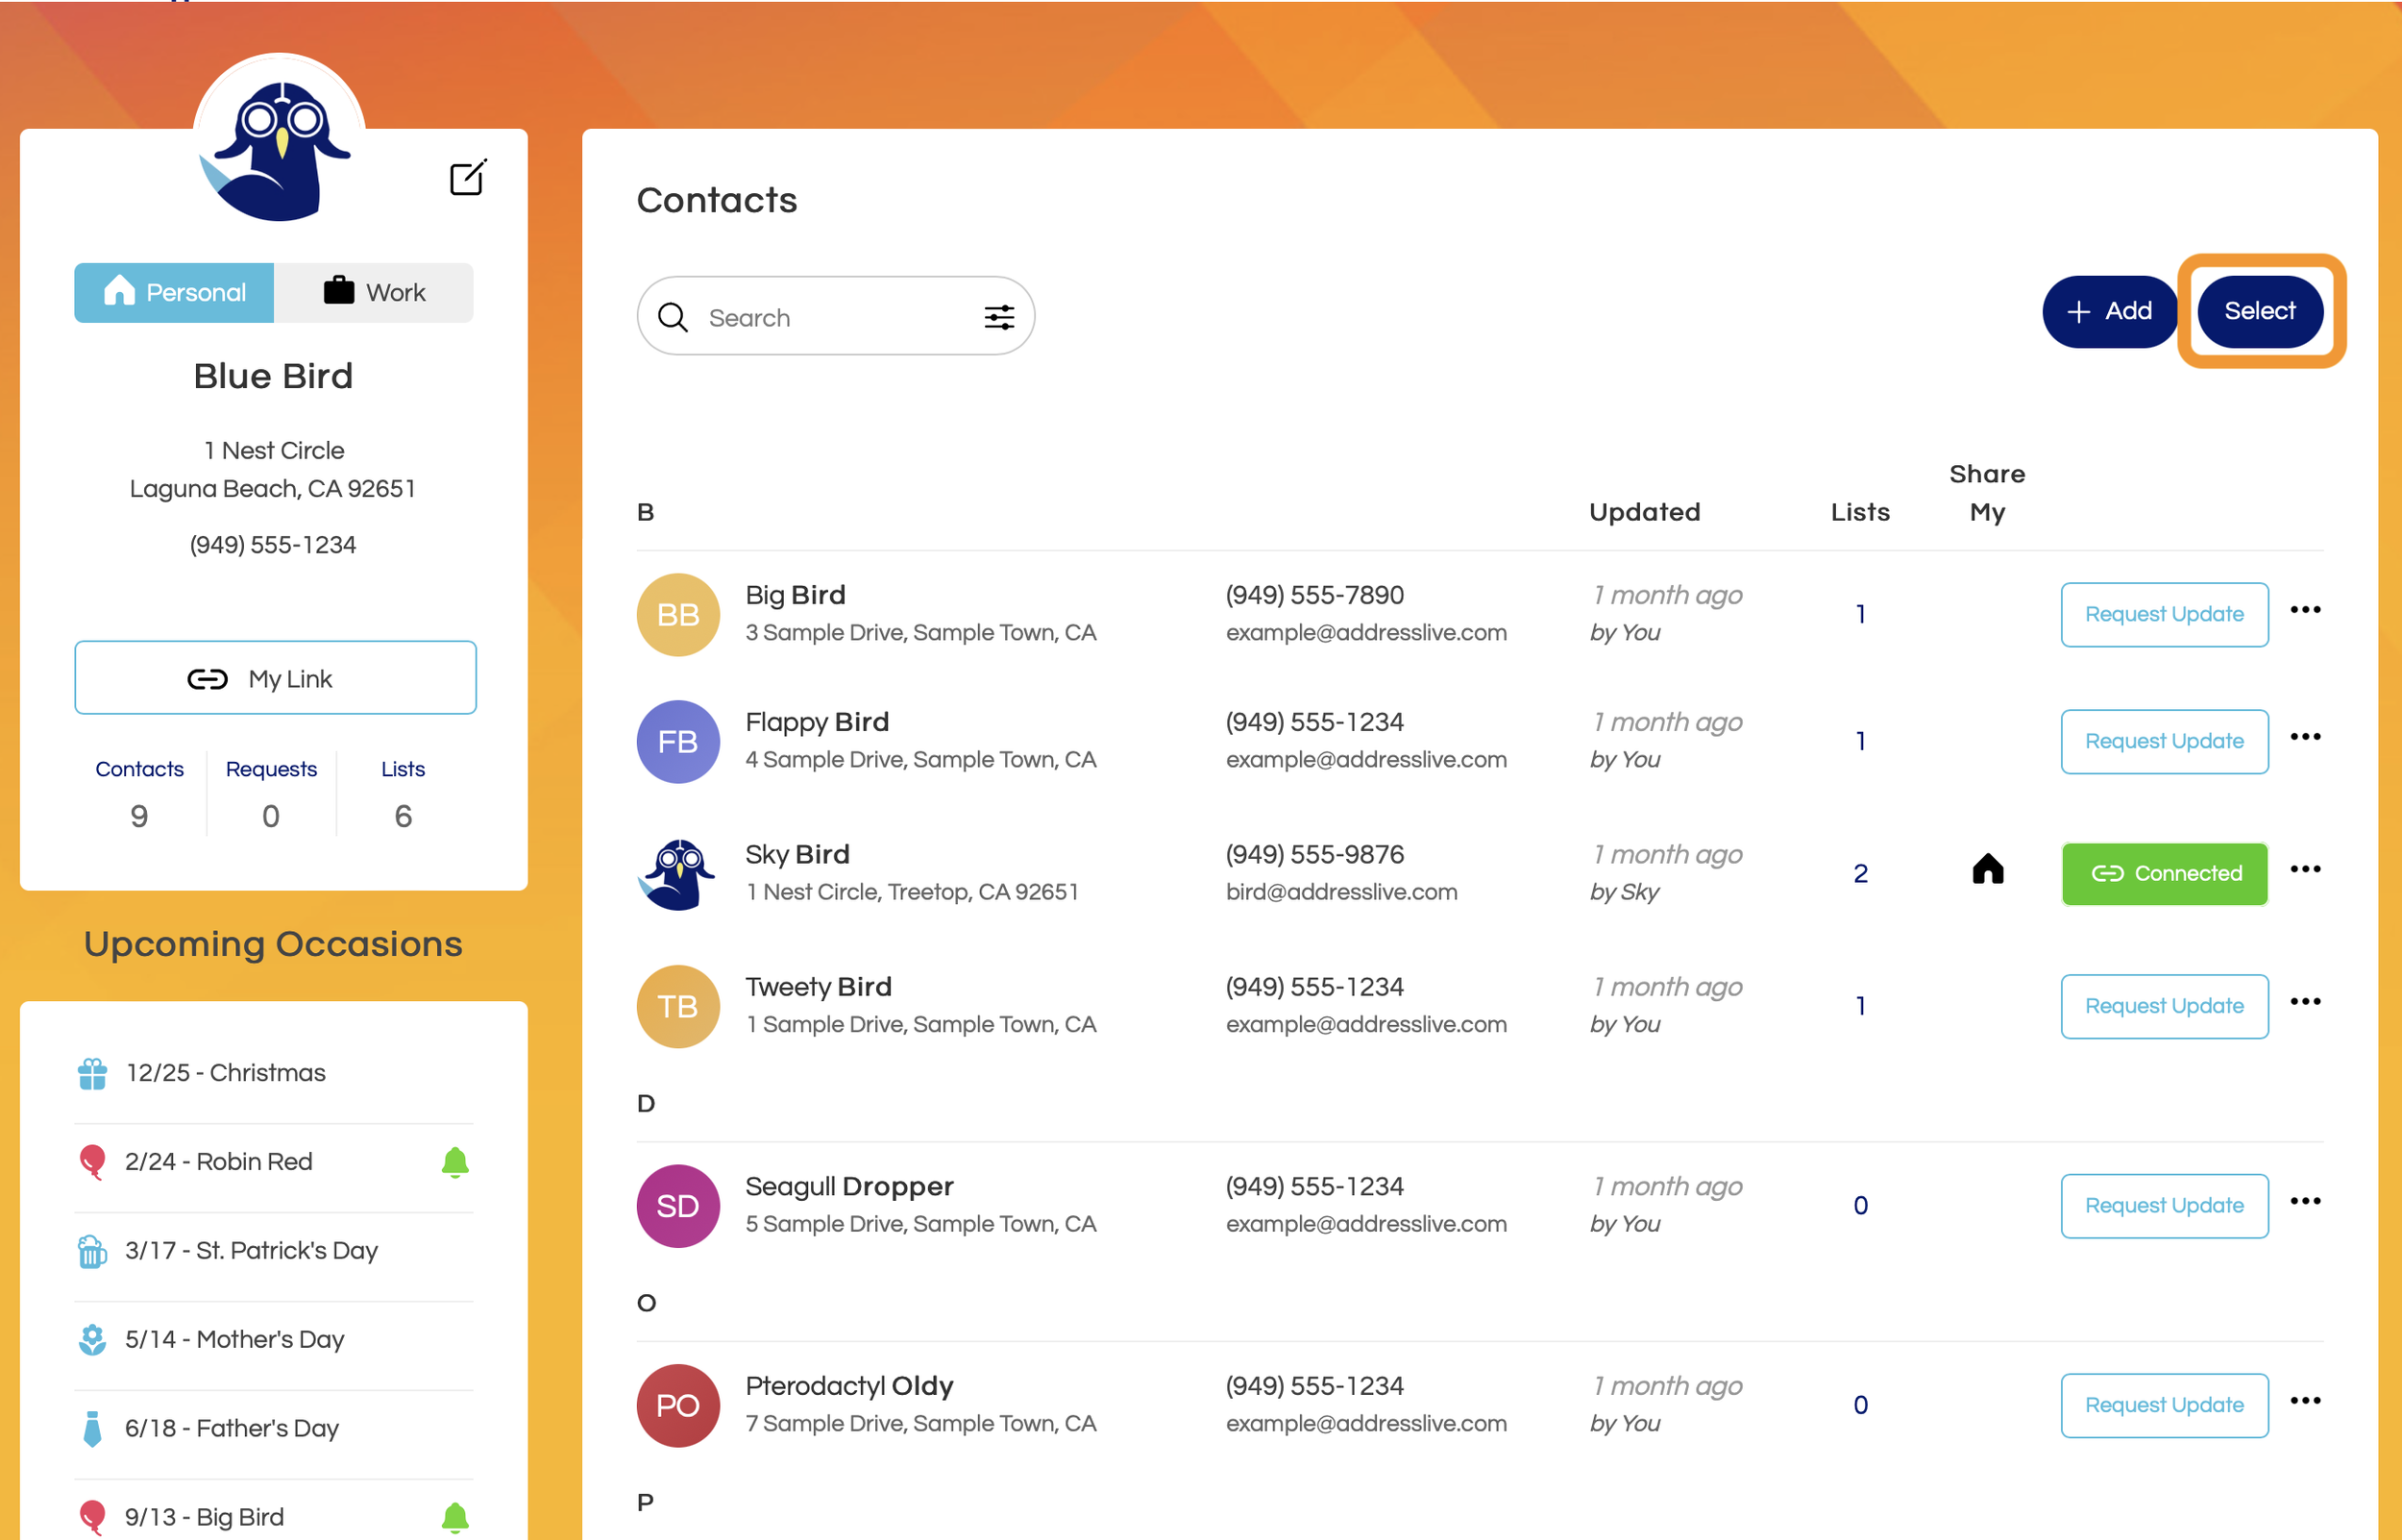Open the three-dot menu for Big Bird

[2305, 610]
